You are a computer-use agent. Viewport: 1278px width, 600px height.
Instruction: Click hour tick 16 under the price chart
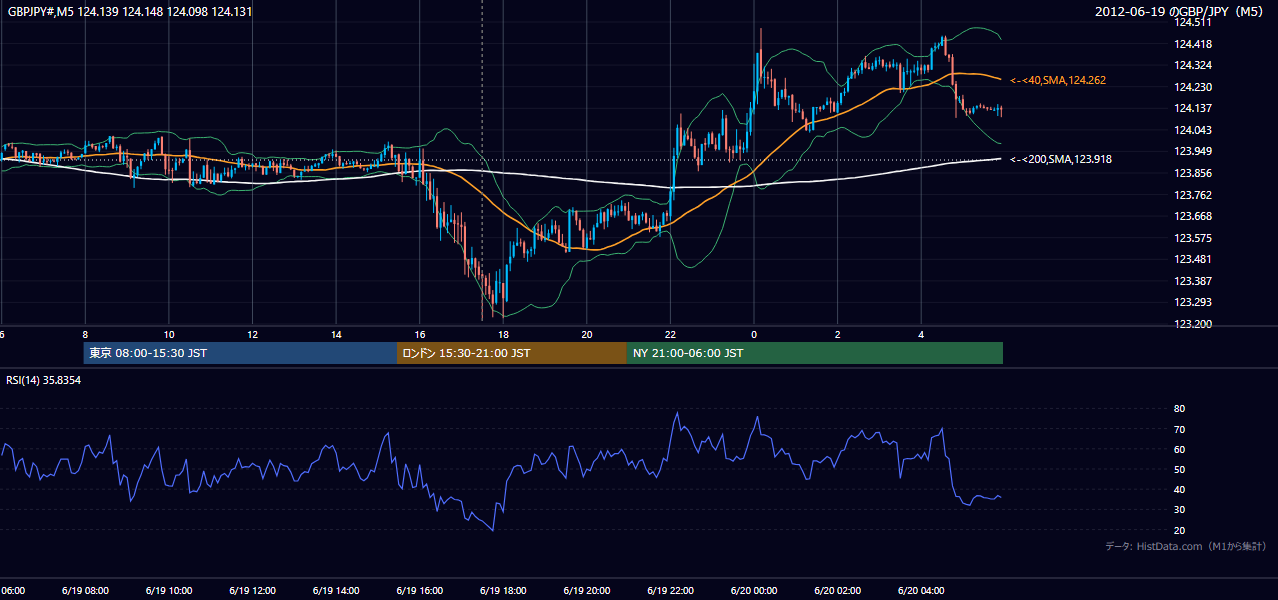click(420, 335)
